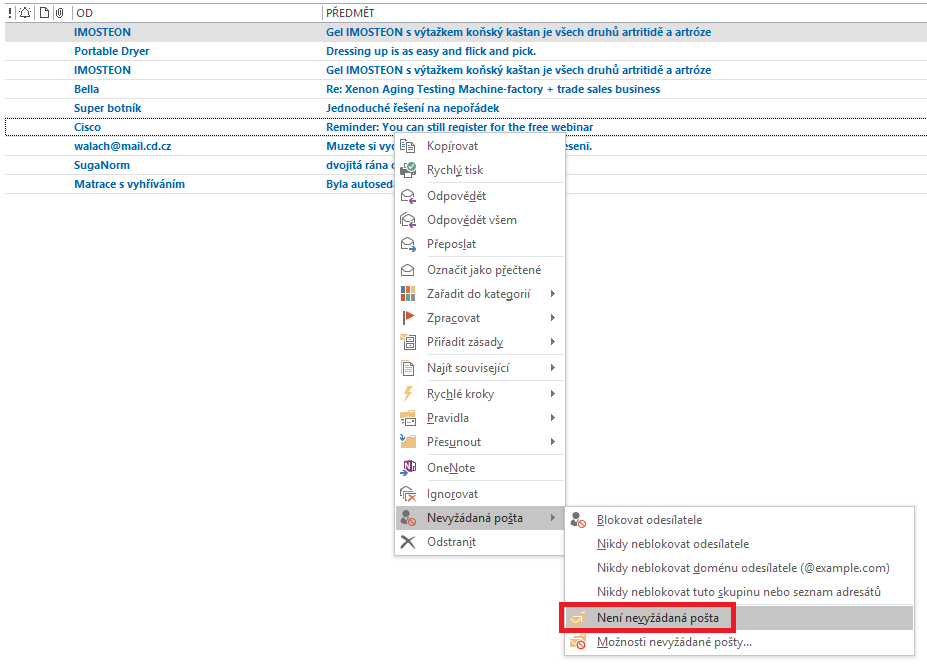This screenshot has height=664, width=927.
Task: Click the OneNote icon in menu
Action: tap(408, 468)
